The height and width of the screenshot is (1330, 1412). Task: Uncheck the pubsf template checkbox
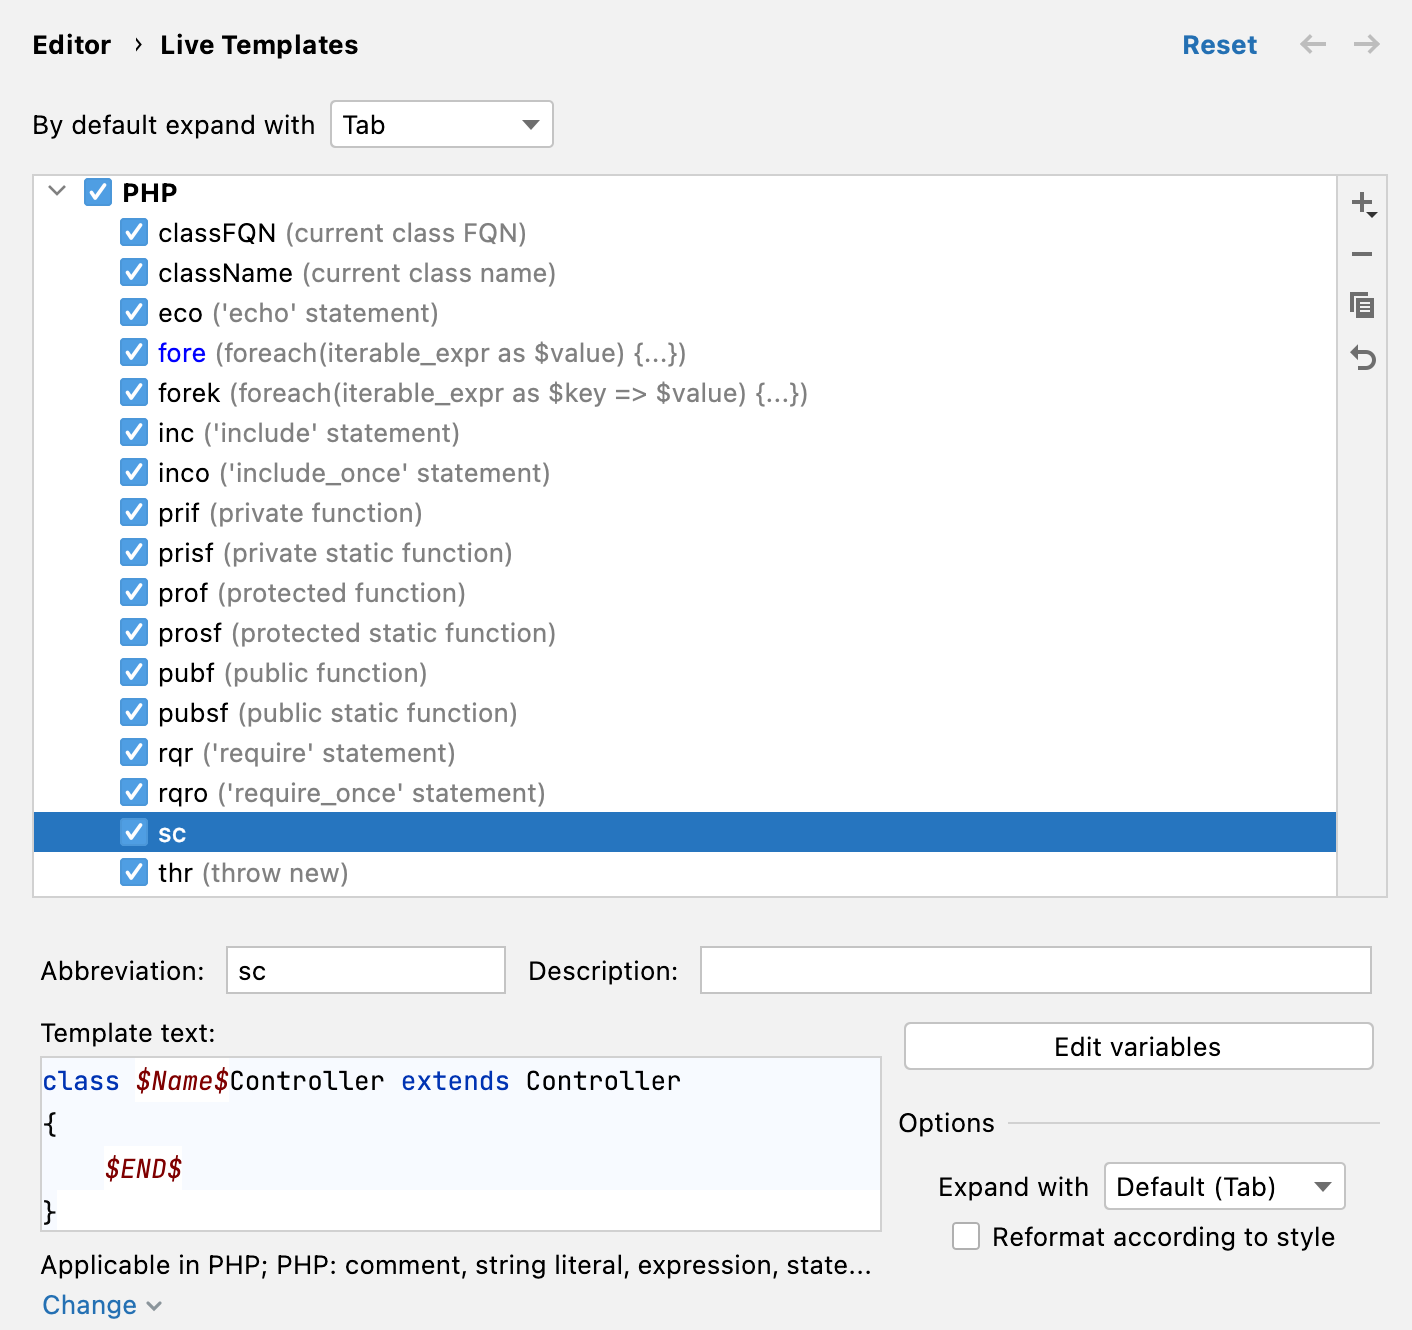coord(134,712)
